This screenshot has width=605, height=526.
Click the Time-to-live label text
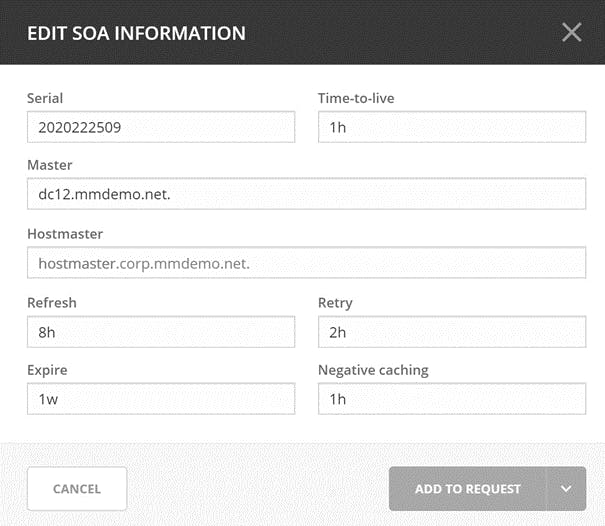356,98
